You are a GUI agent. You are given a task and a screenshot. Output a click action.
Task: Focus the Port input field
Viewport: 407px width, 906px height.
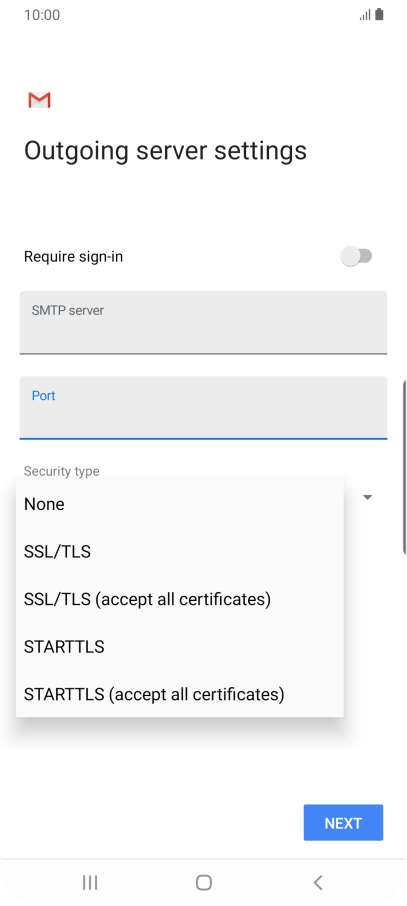point(204,408)
